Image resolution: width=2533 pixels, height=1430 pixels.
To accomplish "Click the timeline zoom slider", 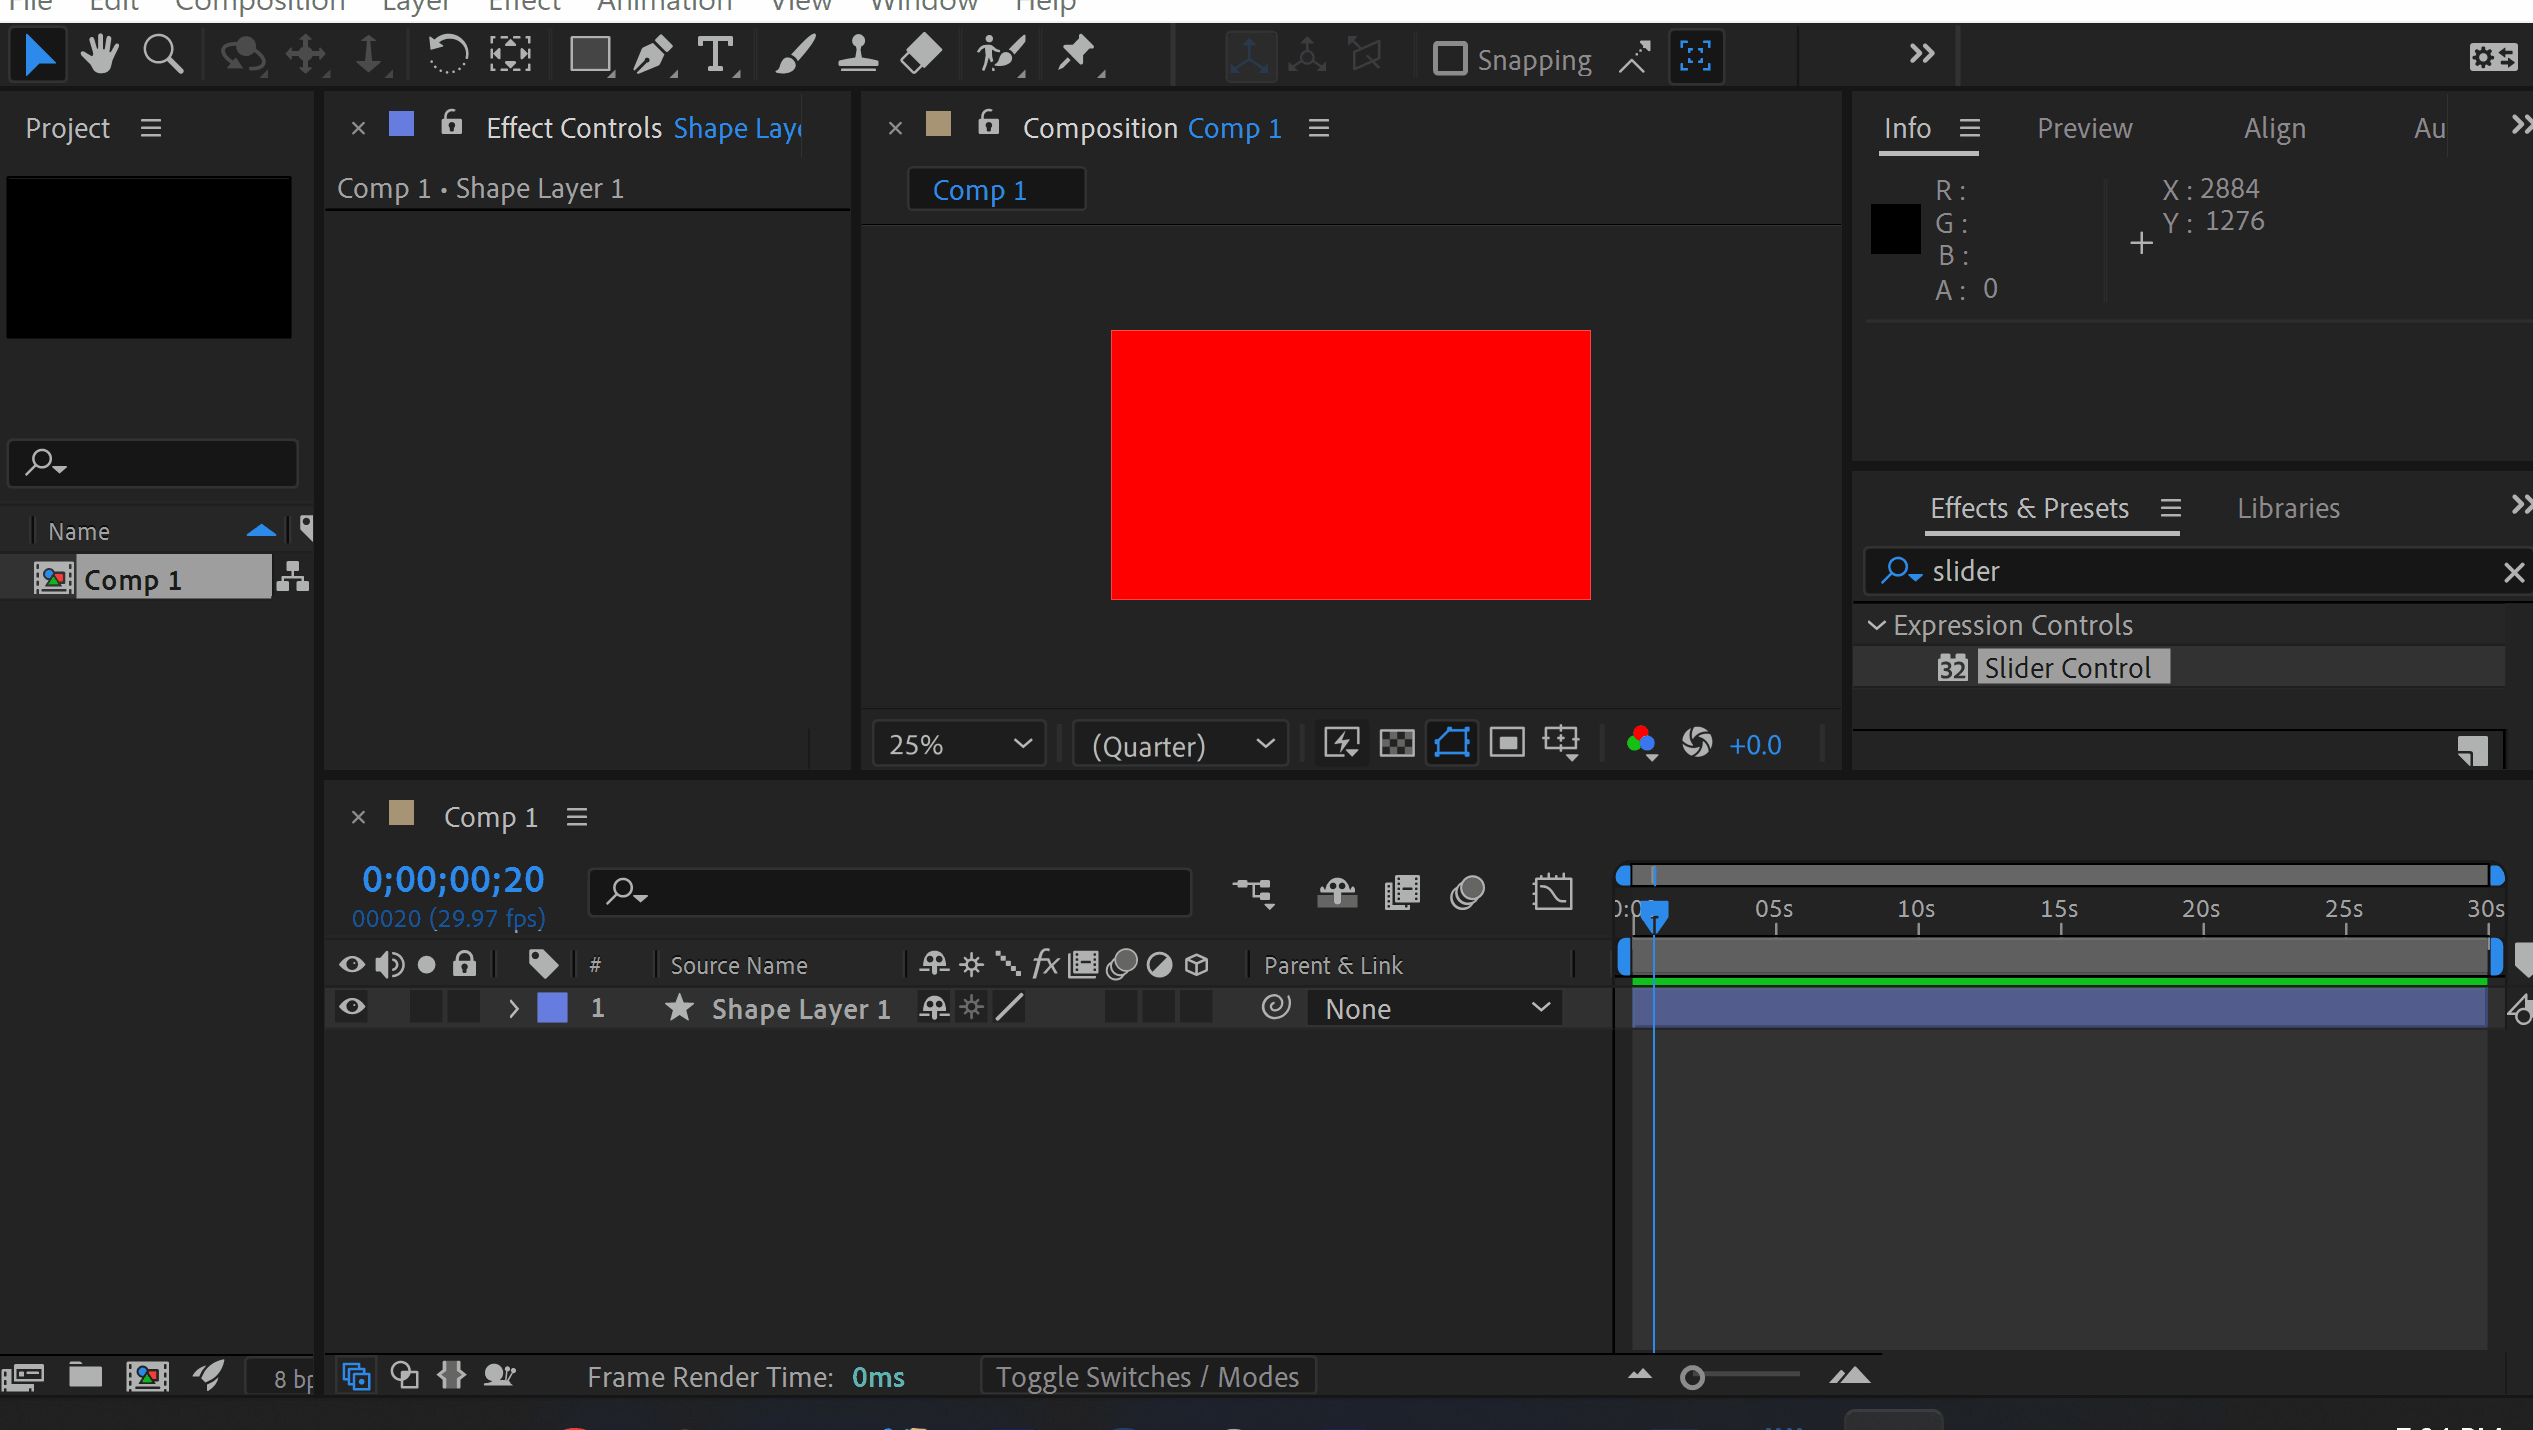I will click(1692, 1378).
